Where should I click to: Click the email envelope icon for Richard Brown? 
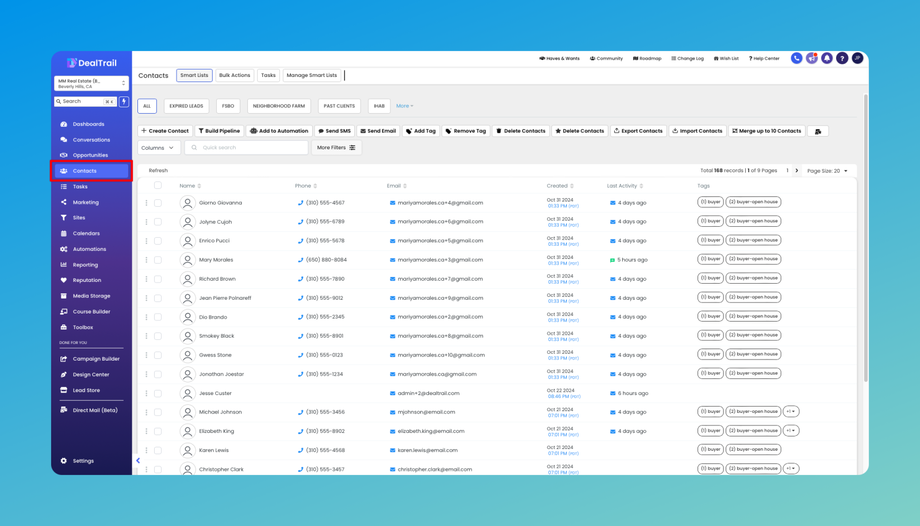[x=393, y=279]
